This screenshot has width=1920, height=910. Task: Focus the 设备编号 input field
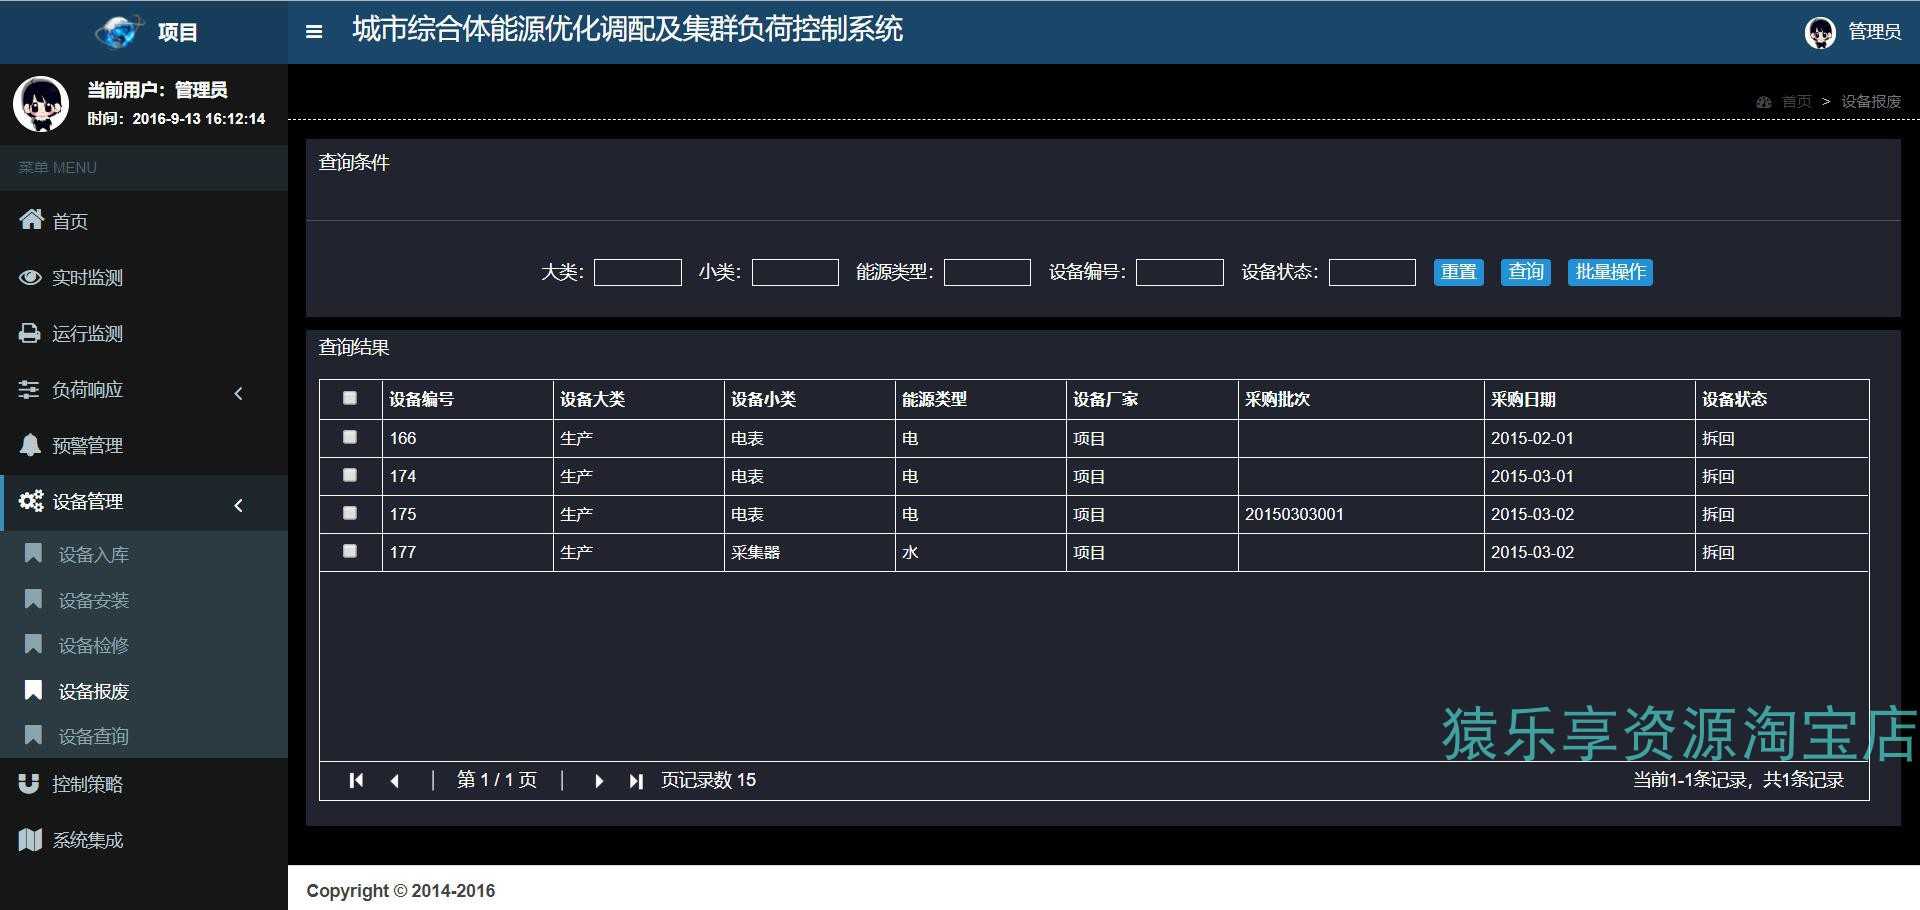tap(1180, 272)
